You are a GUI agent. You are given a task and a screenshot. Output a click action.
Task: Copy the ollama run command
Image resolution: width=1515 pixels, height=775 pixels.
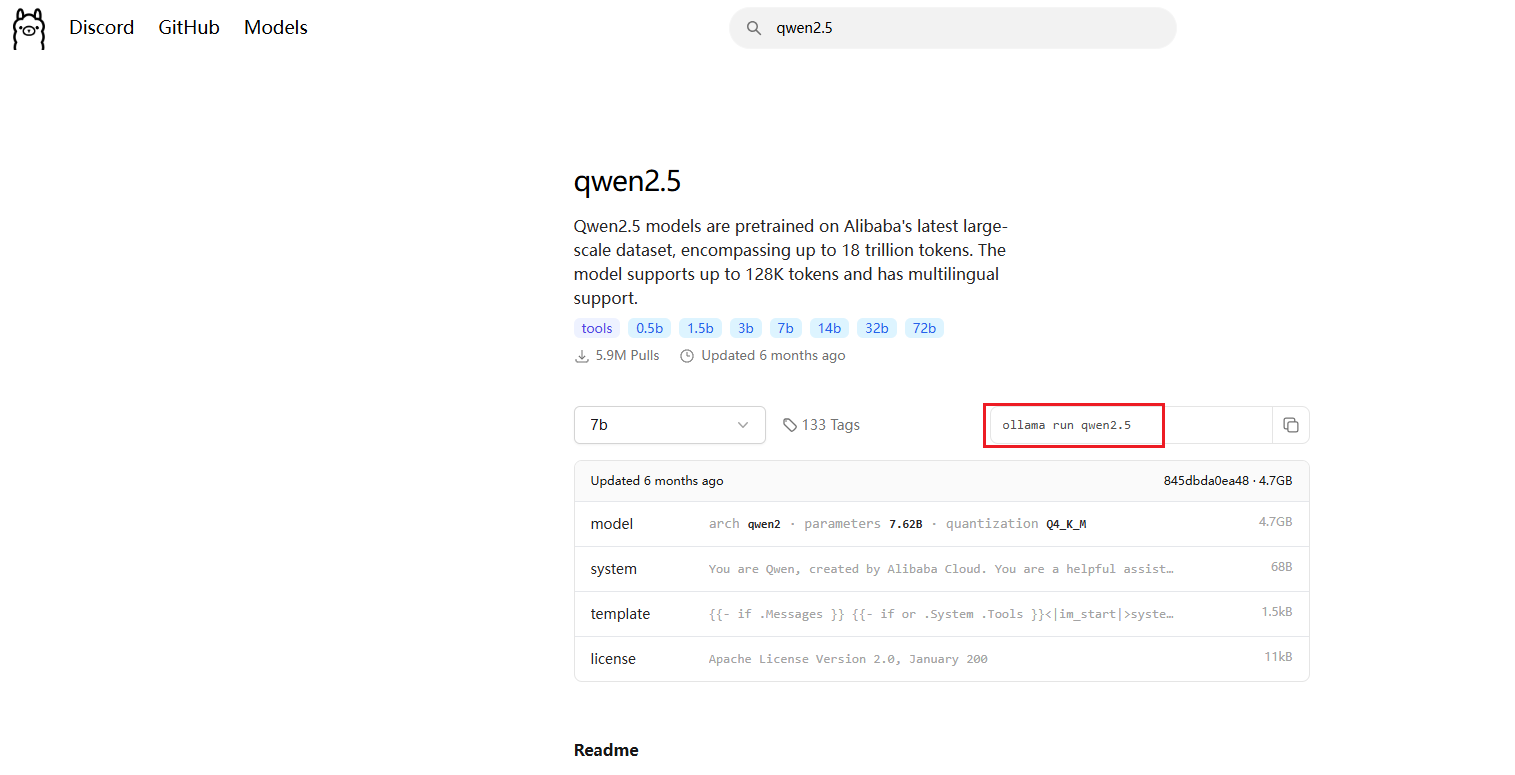click(x=1290, y=425)
